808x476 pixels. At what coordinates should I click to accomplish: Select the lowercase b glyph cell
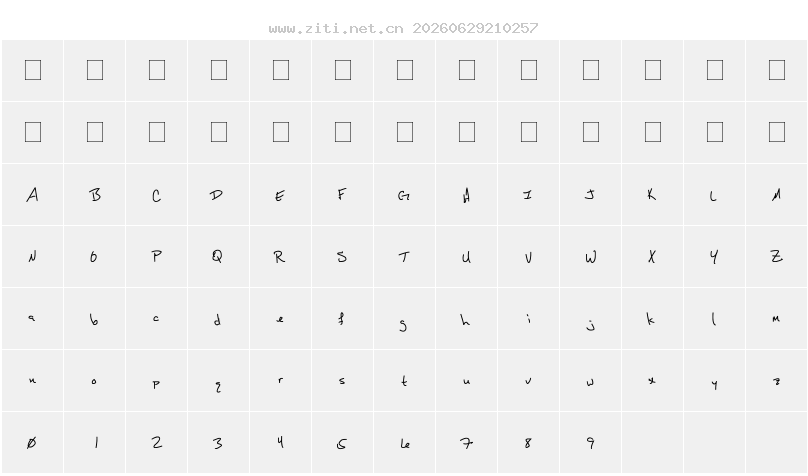(x=95, y=319)
